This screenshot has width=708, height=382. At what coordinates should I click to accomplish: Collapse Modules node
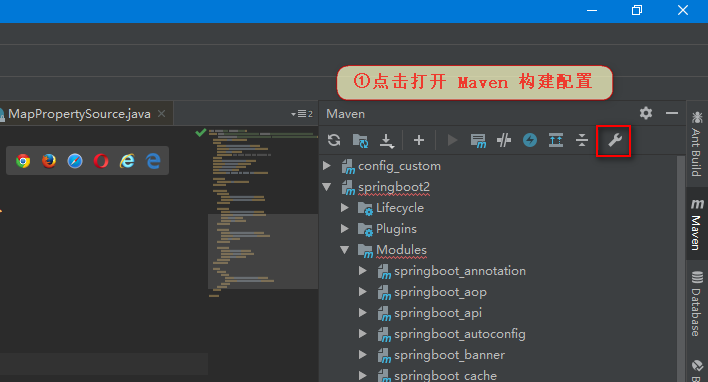click(345, 249)
